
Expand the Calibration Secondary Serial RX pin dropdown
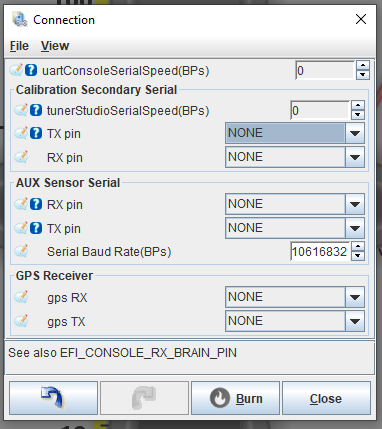click(x=355, y=157)
